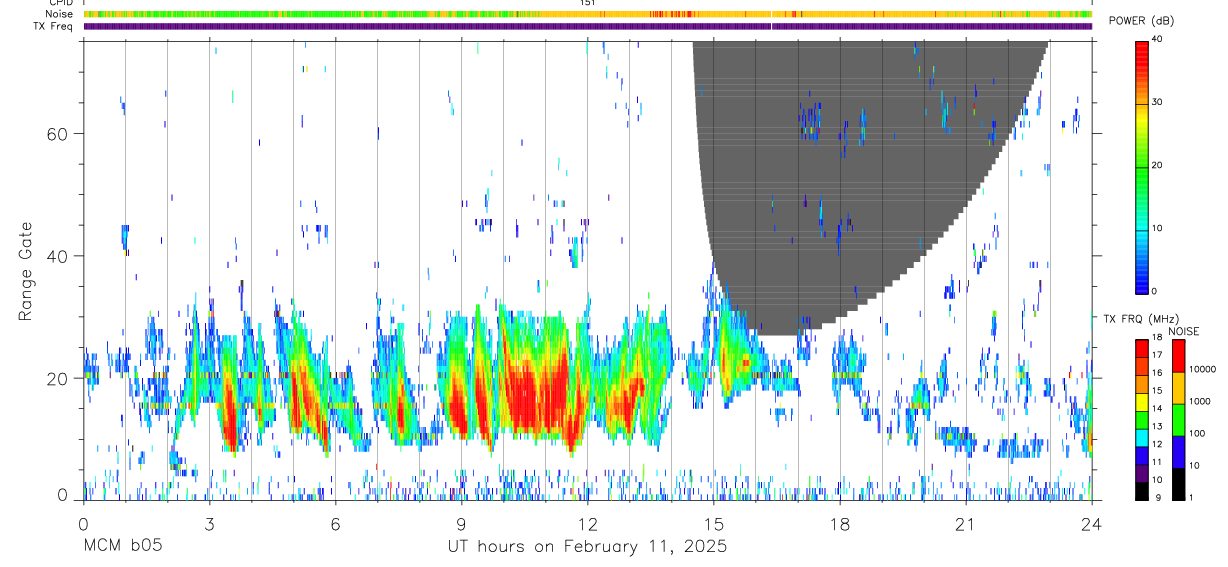
Task: Click the time-axis tick label '21'
Action: 965,525
